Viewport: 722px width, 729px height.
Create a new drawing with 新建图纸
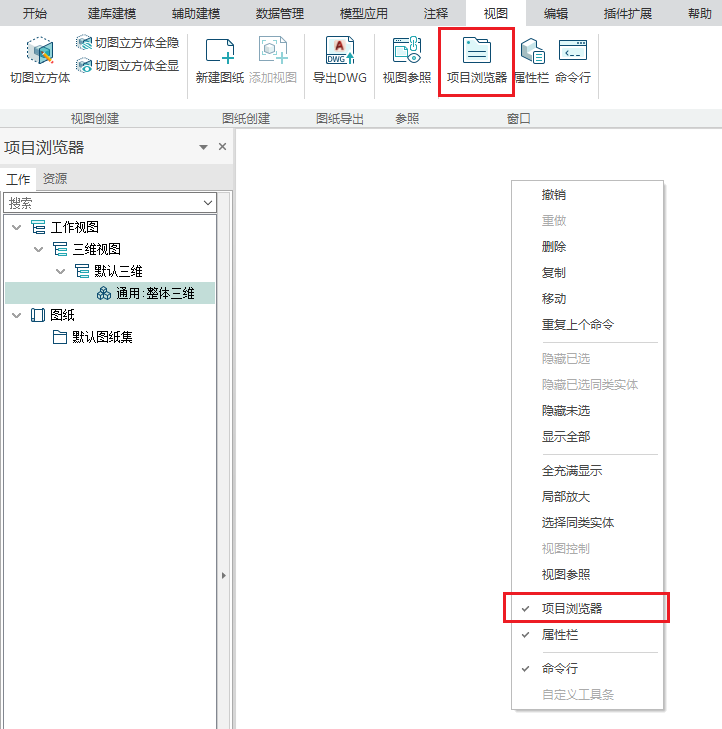tap(219, 60)
